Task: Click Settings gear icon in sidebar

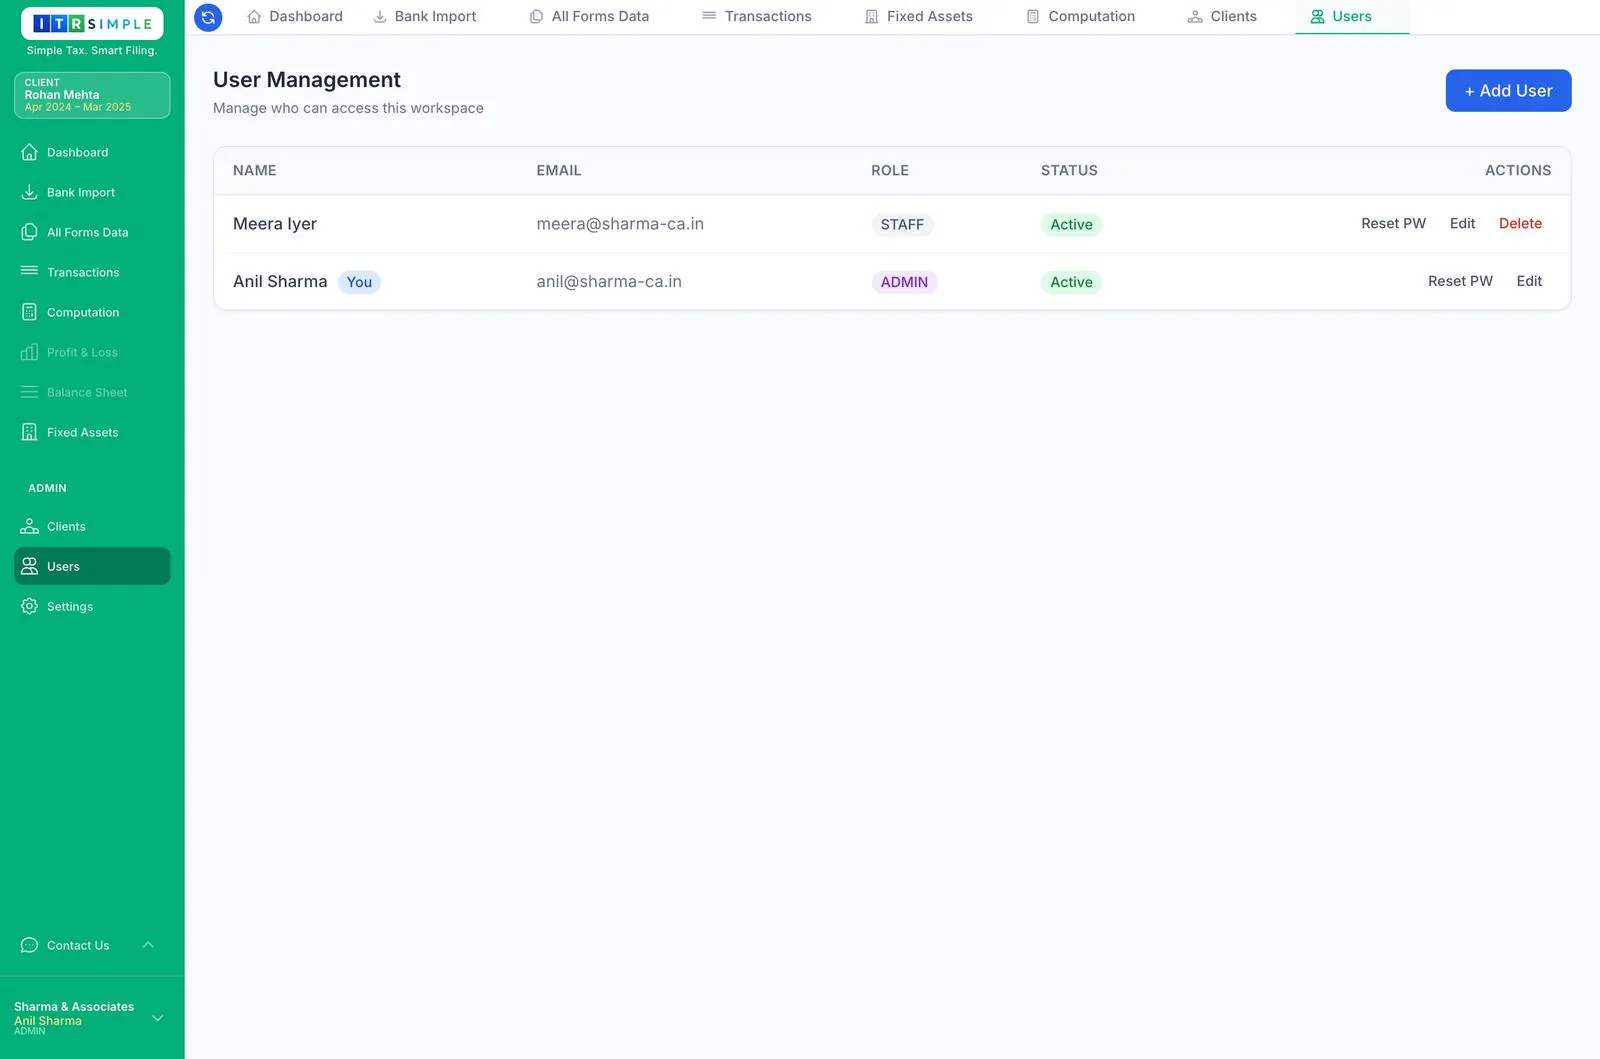Action: [x=30, y=606]
